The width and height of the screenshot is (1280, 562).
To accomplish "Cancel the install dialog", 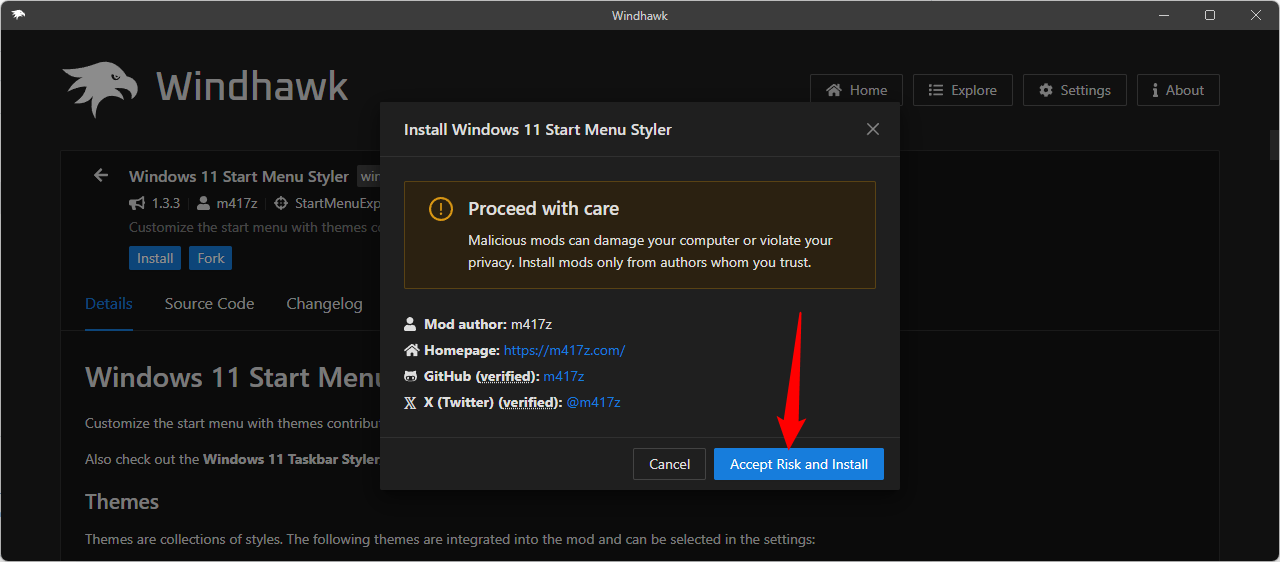I will click(669, 464).
